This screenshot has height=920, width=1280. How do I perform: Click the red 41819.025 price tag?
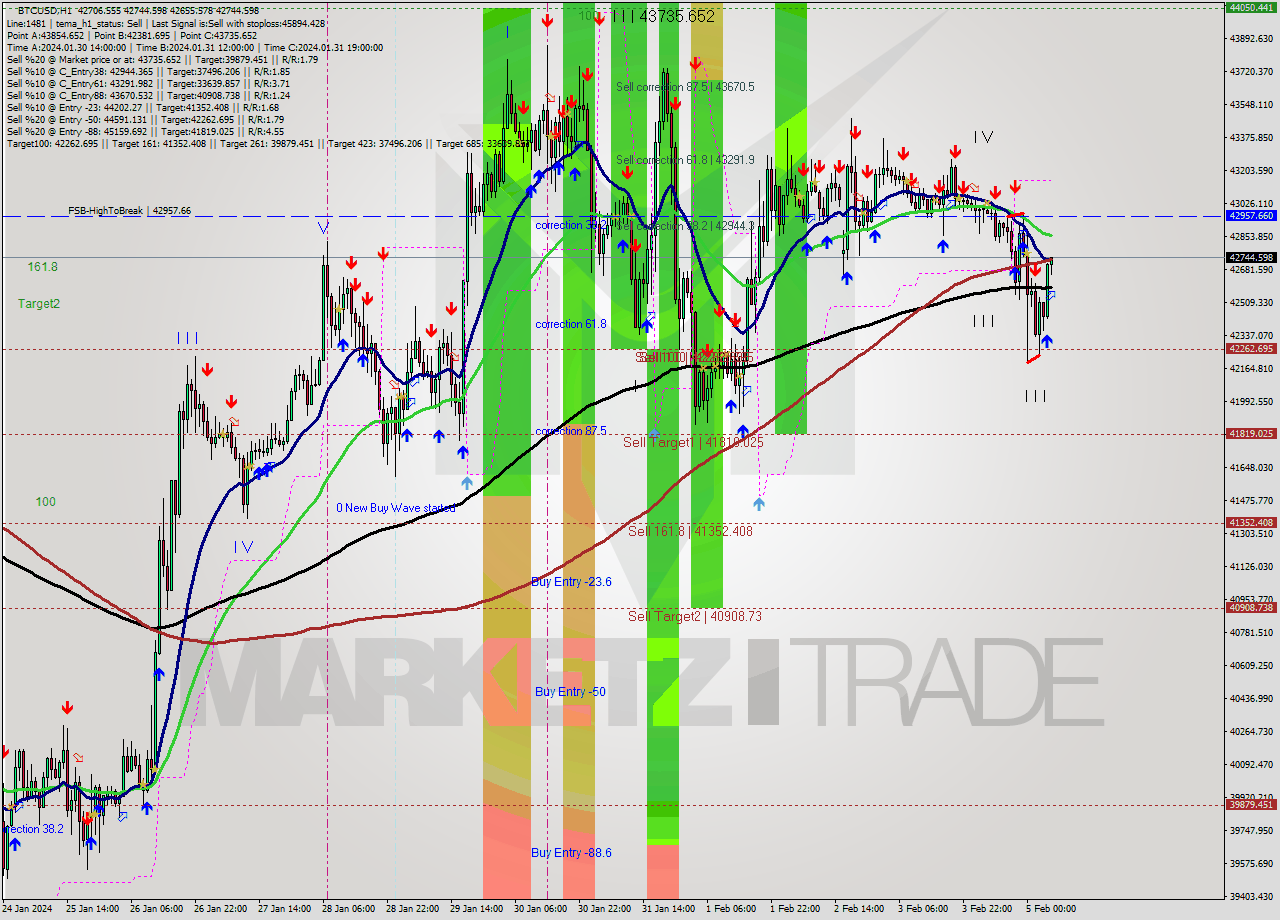(1251, 434)
